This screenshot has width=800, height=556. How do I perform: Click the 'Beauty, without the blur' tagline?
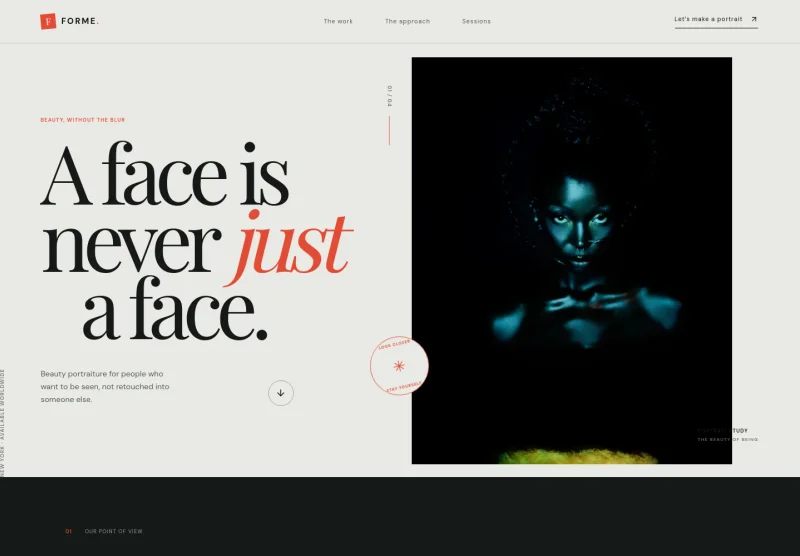point(83,120)
